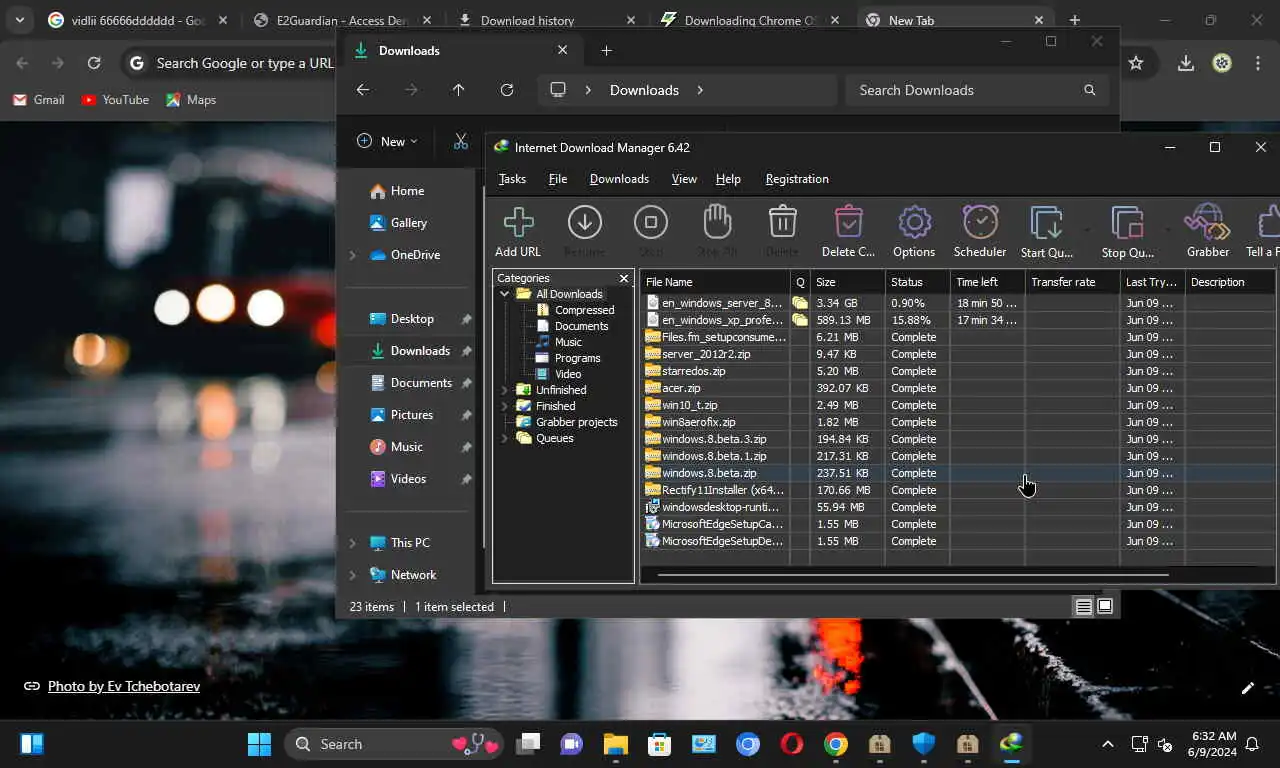Select Pictures in Explorer sidebar
This screenshot has height=768, width=1280.
412,415
